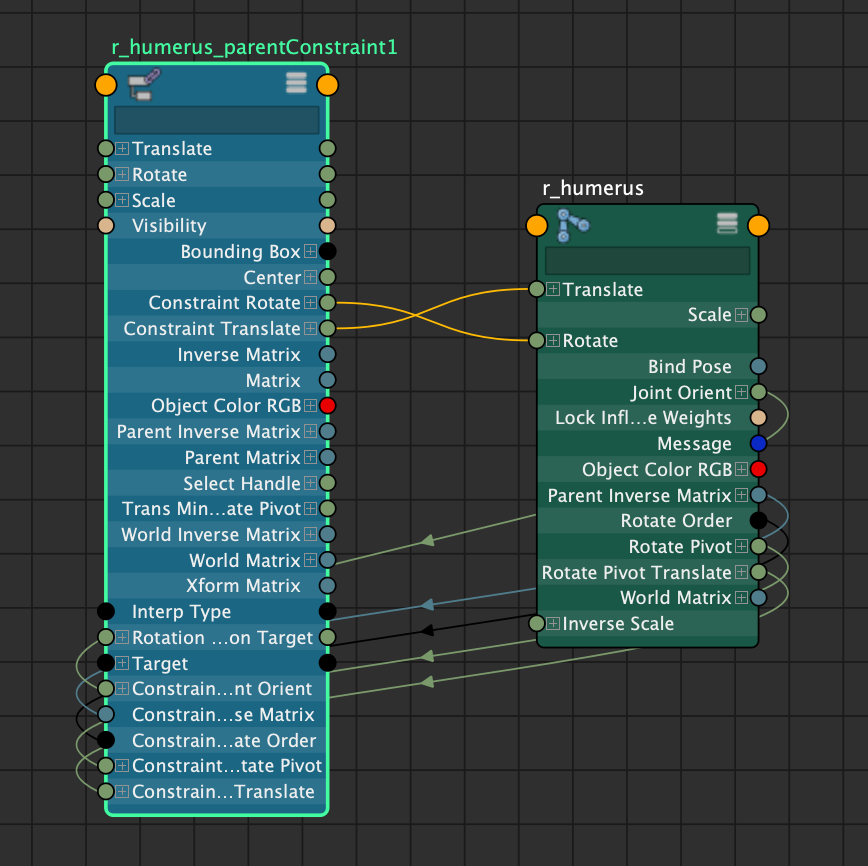Expand Constraint Translate attribute
The height and width of the screenshot is (866, 868).
[311, 328]
